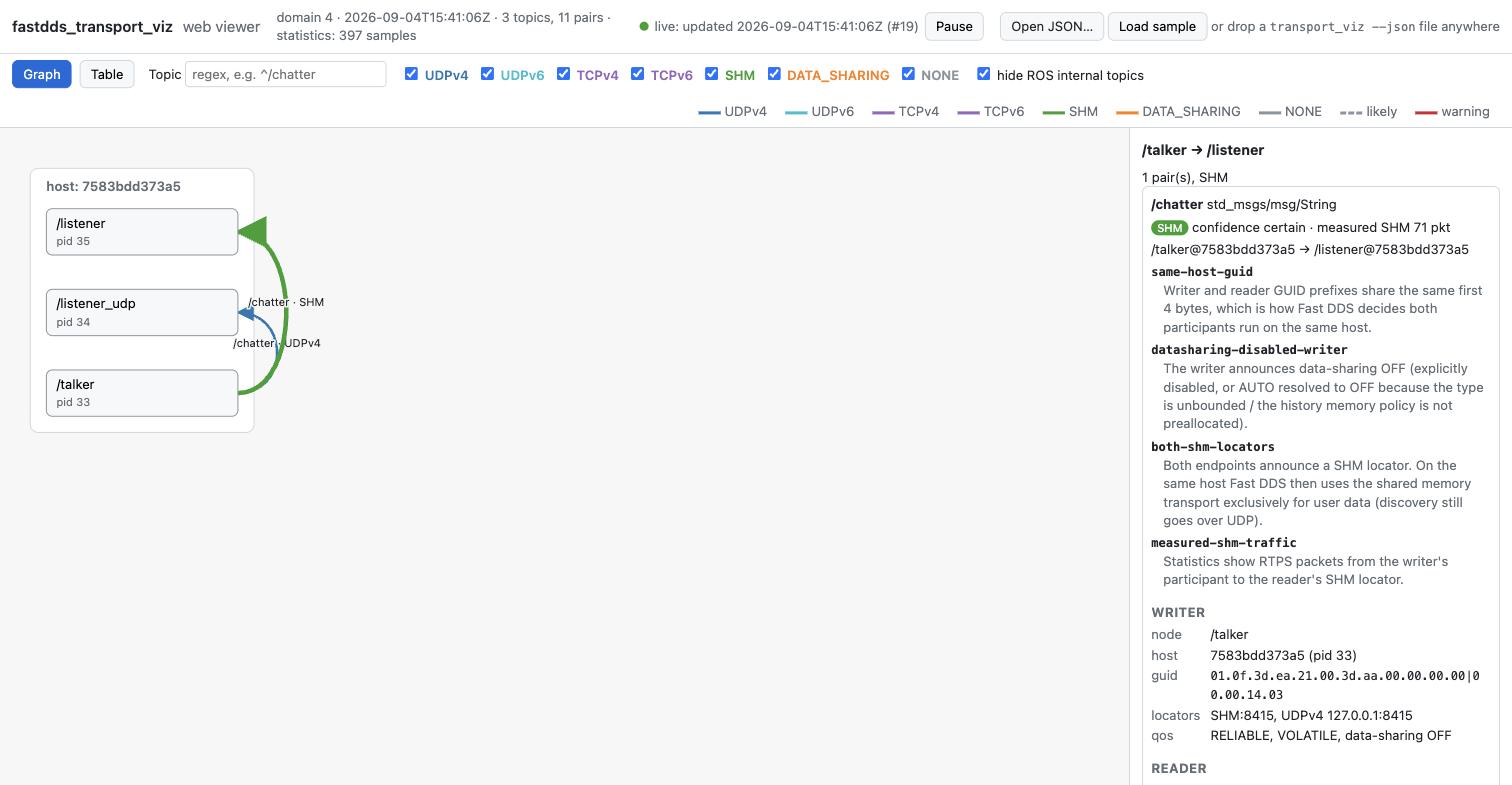Toggle the SHM transport checkbox
1512x785 pixels.
tap(711, 74)
